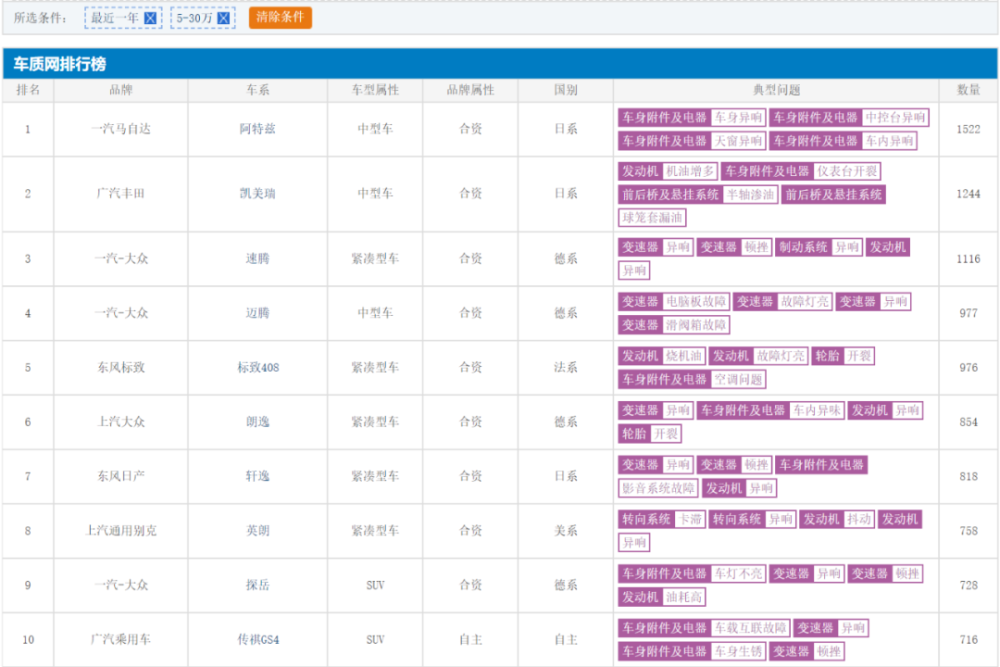1000x667 pixels.
Task: Remove the 5-30万 filter with its X icon
Action: [x=223, y=18]
